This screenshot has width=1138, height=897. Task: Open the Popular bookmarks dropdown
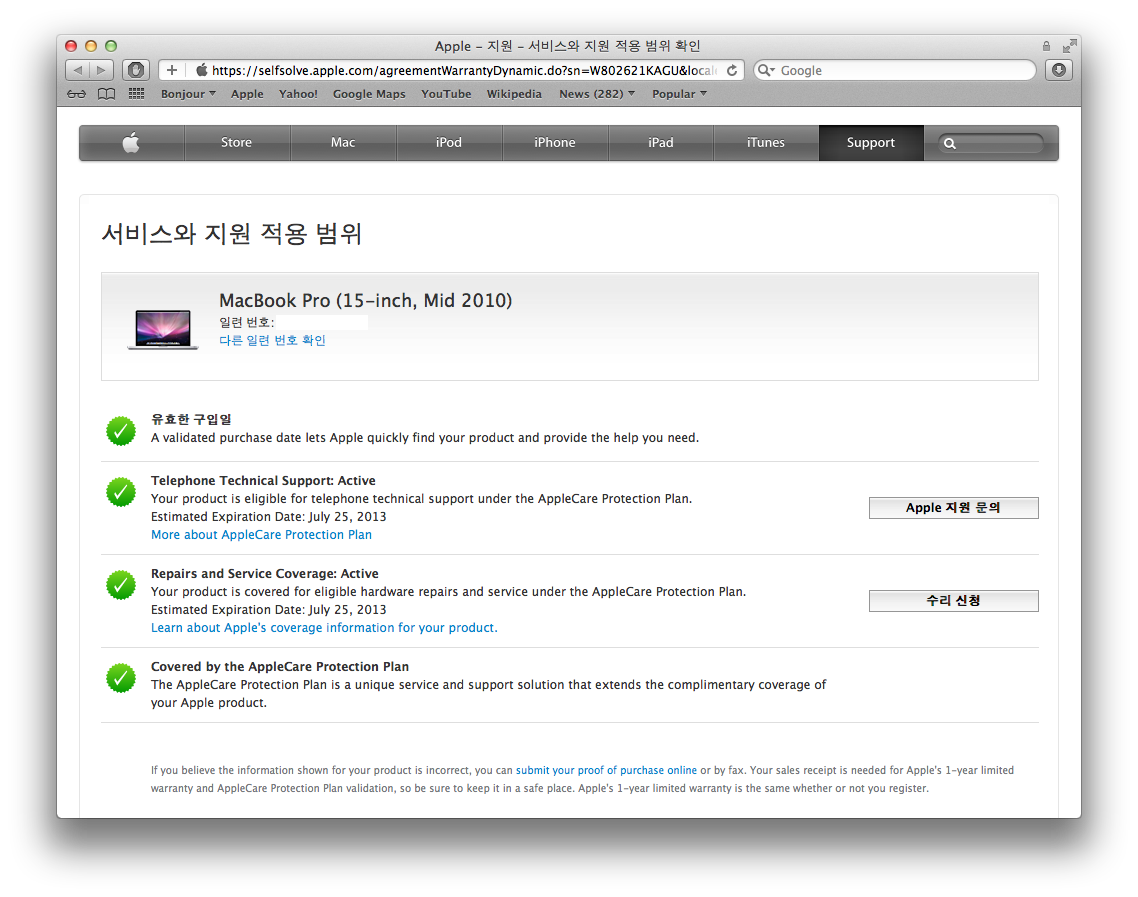pos(679,94)
